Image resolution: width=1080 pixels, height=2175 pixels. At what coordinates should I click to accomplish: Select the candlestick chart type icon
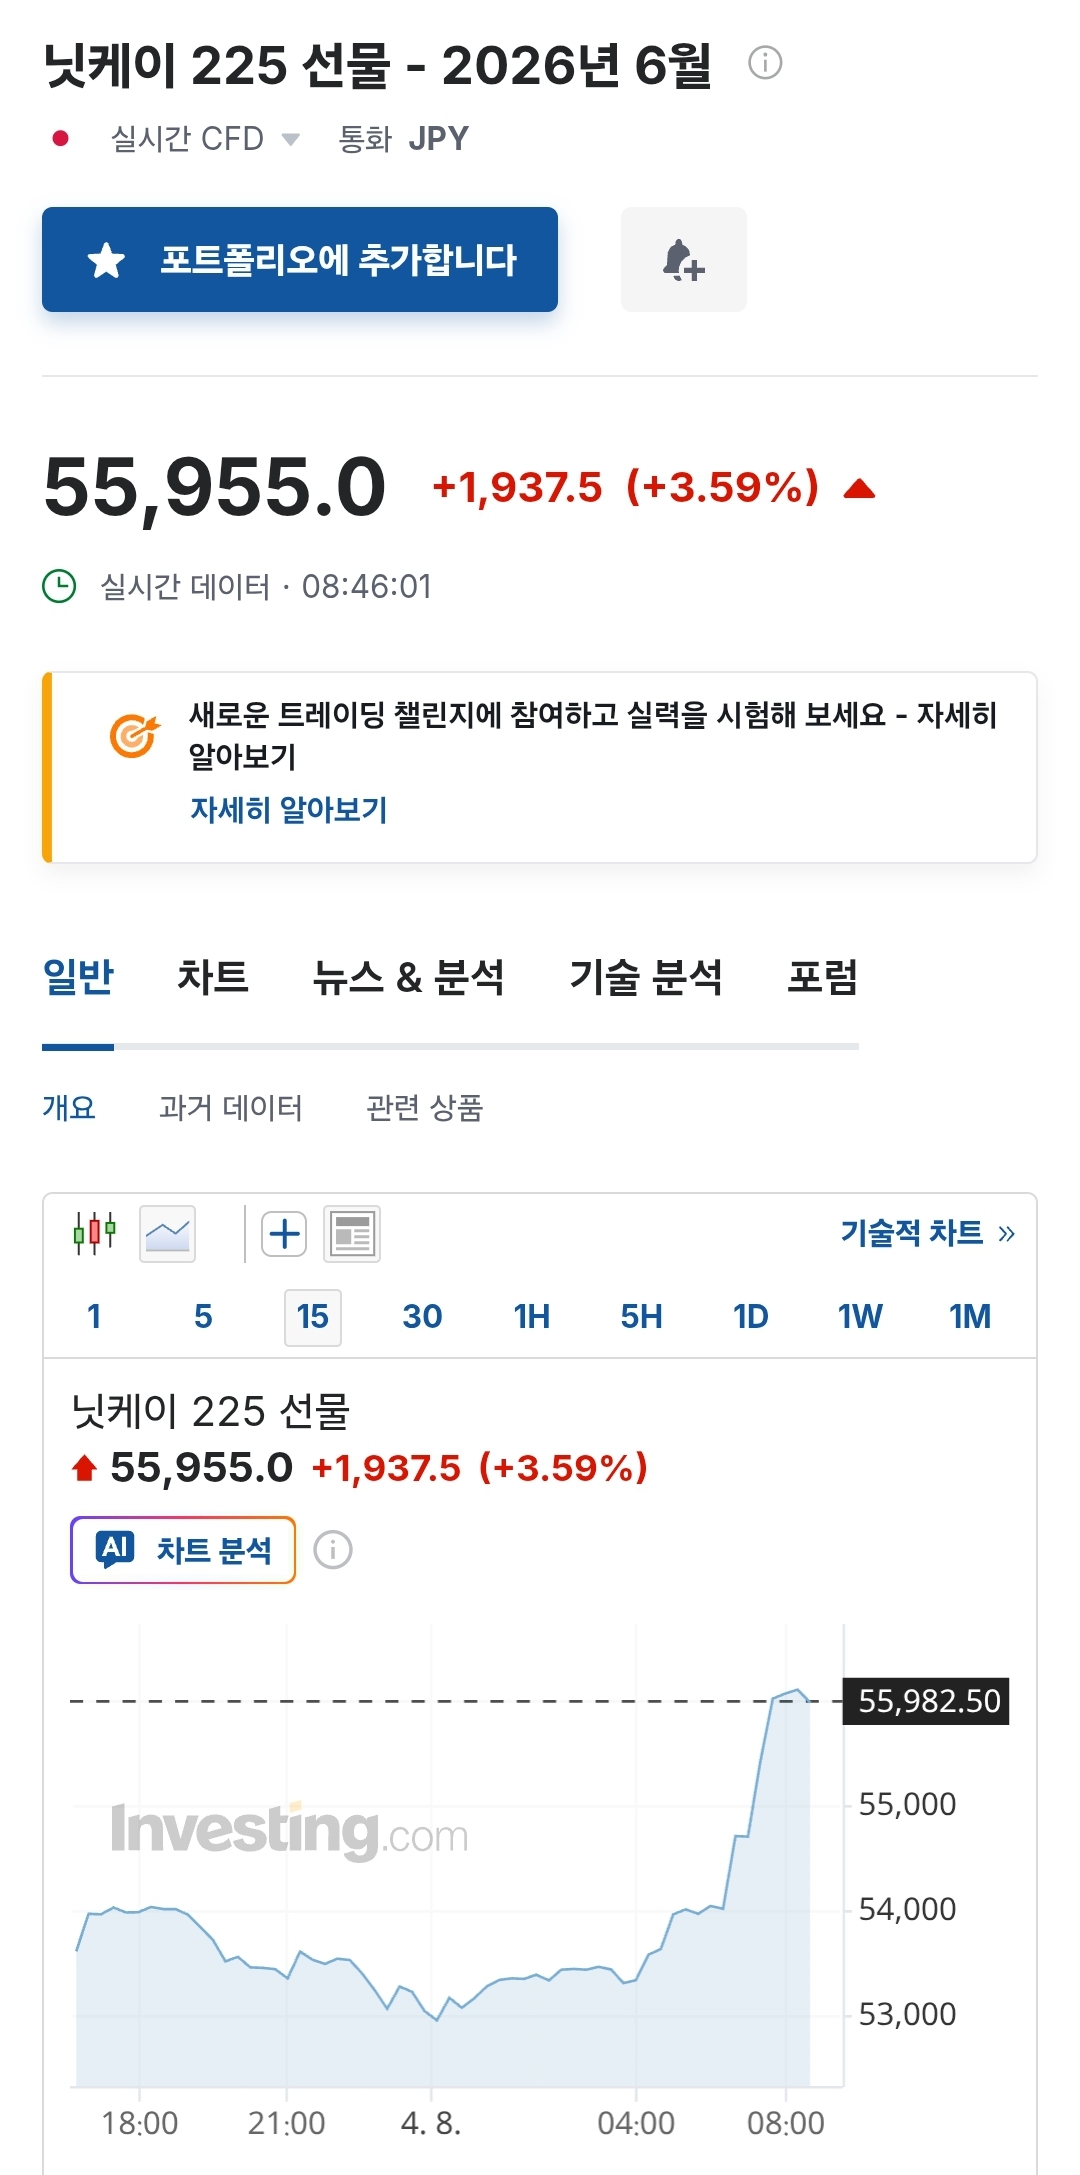coord(95,1233)
